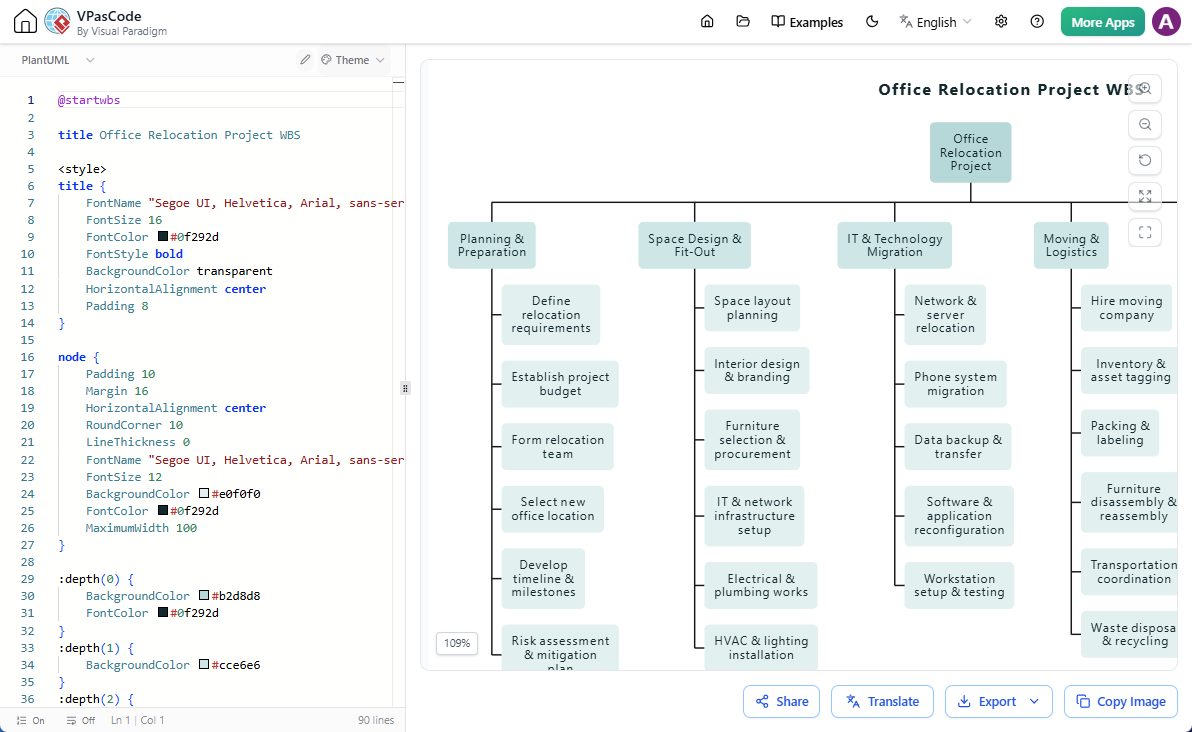Open the English language selector chevron
Image resolution: width=1192 pixels, height=732 pixels.
point(967,21)
